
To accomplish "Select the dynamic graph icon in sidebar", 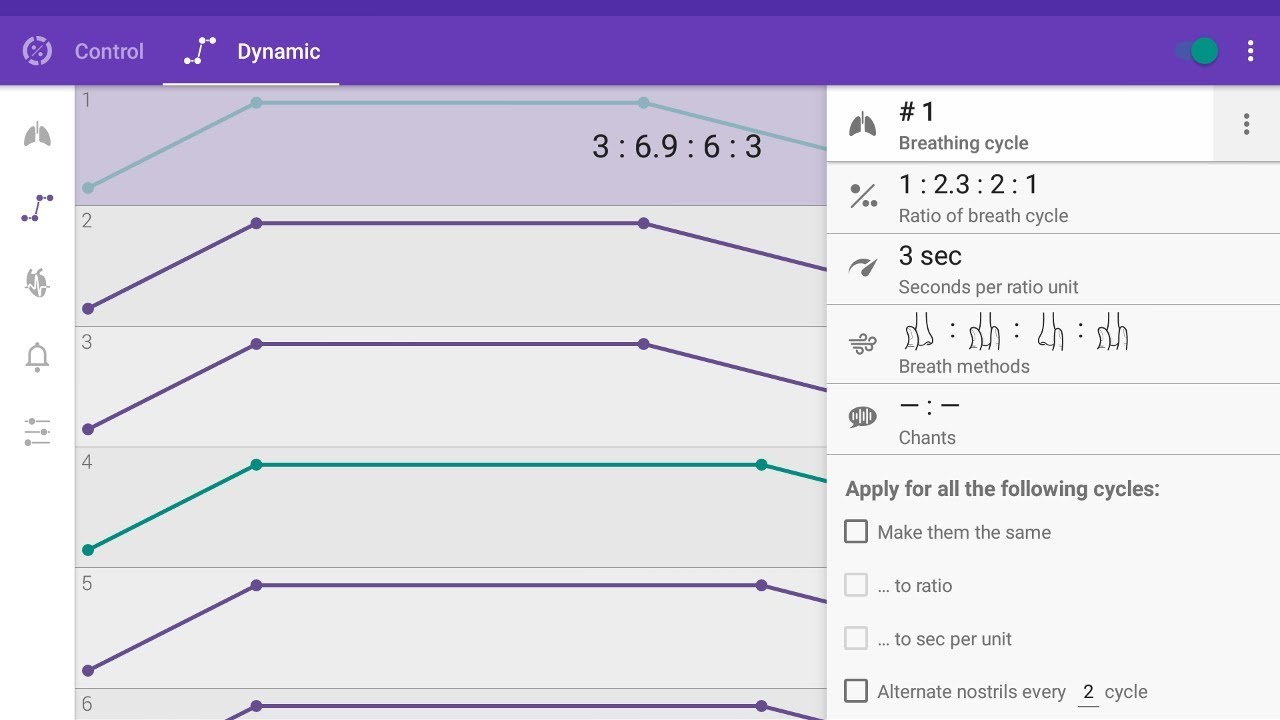I will click(x=37, y=208).
